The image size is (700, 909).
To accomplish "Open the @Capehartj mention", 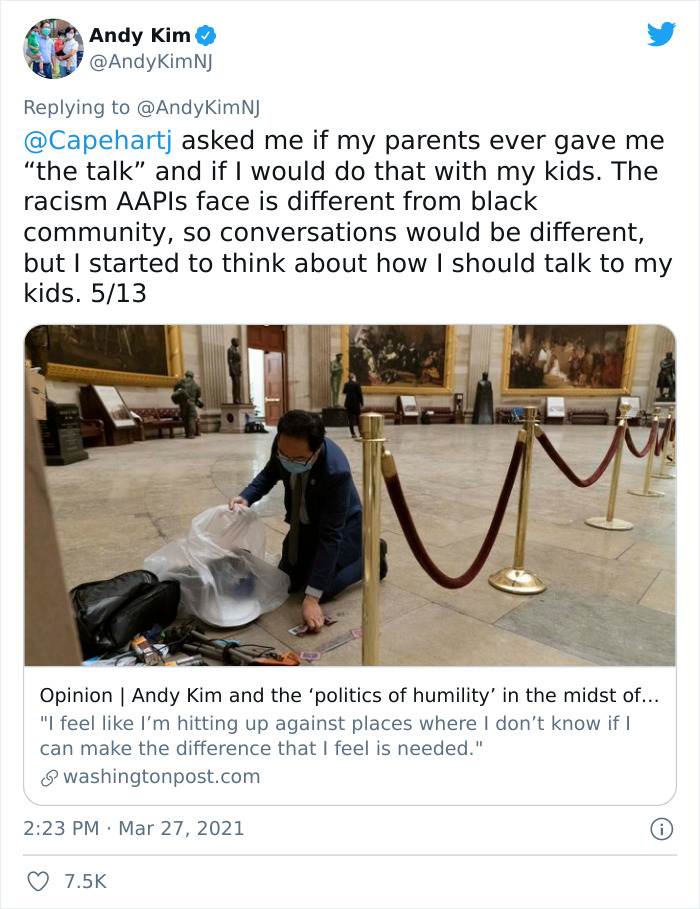I will pos(98,141).
